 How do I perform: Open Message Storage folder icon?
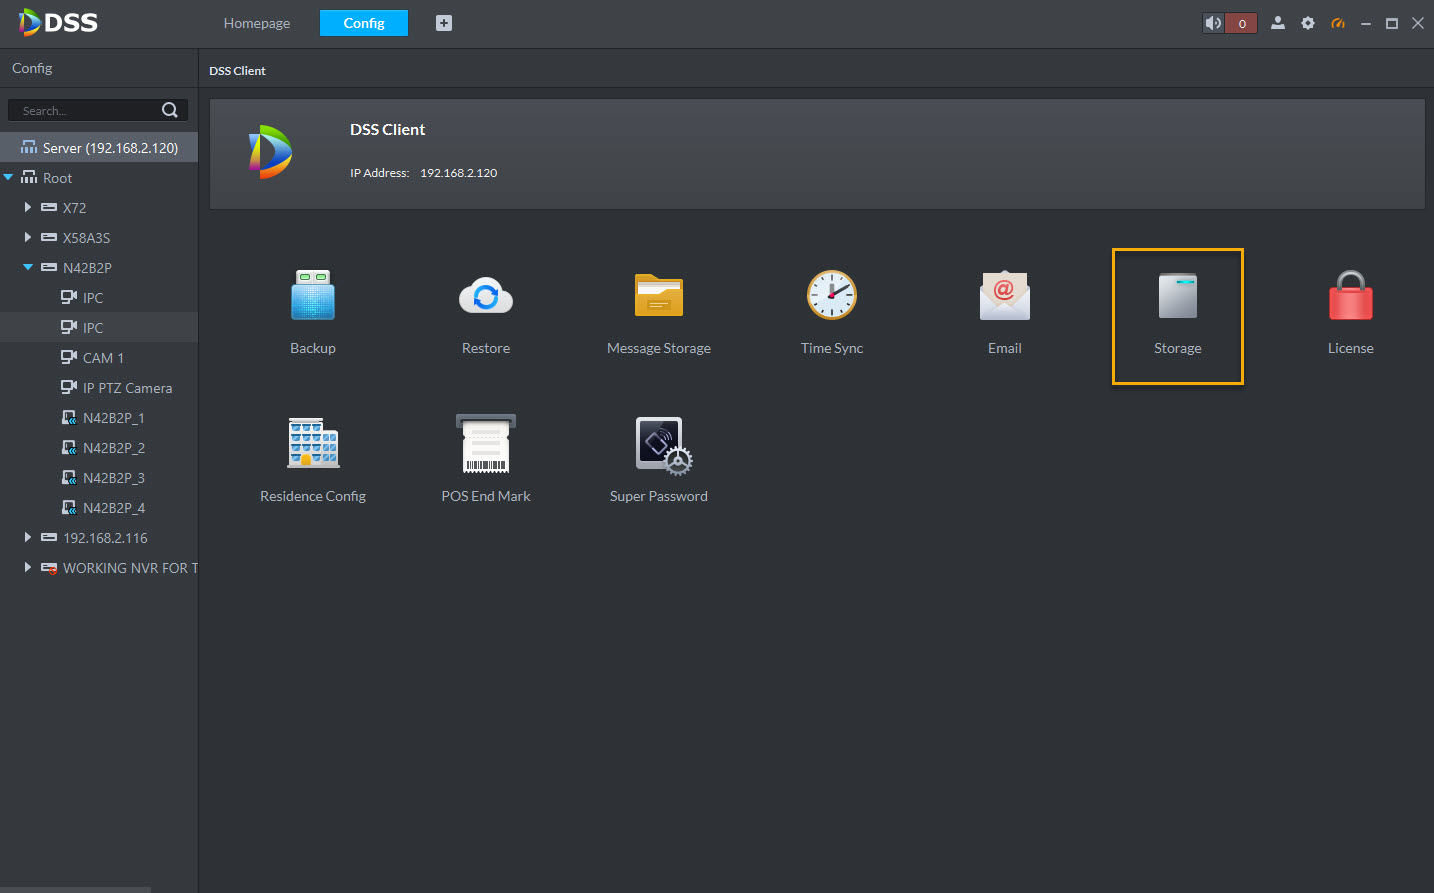659,295
